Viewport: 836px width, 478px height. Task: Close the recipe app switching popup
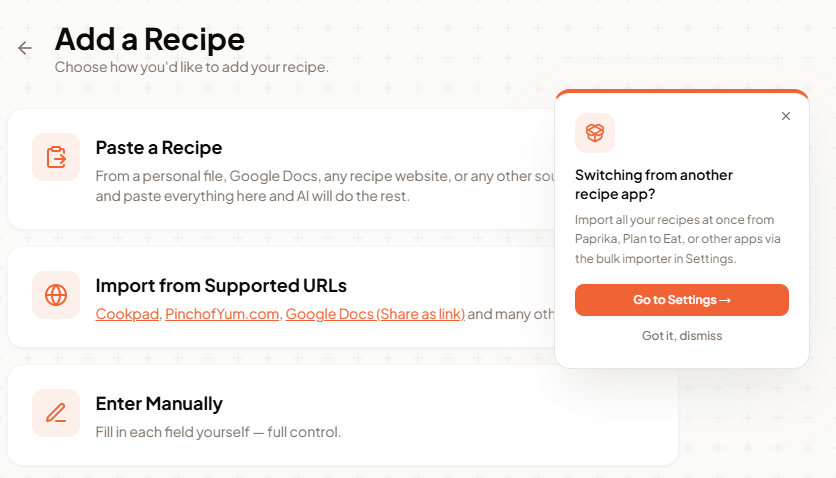tap(786, 116)
